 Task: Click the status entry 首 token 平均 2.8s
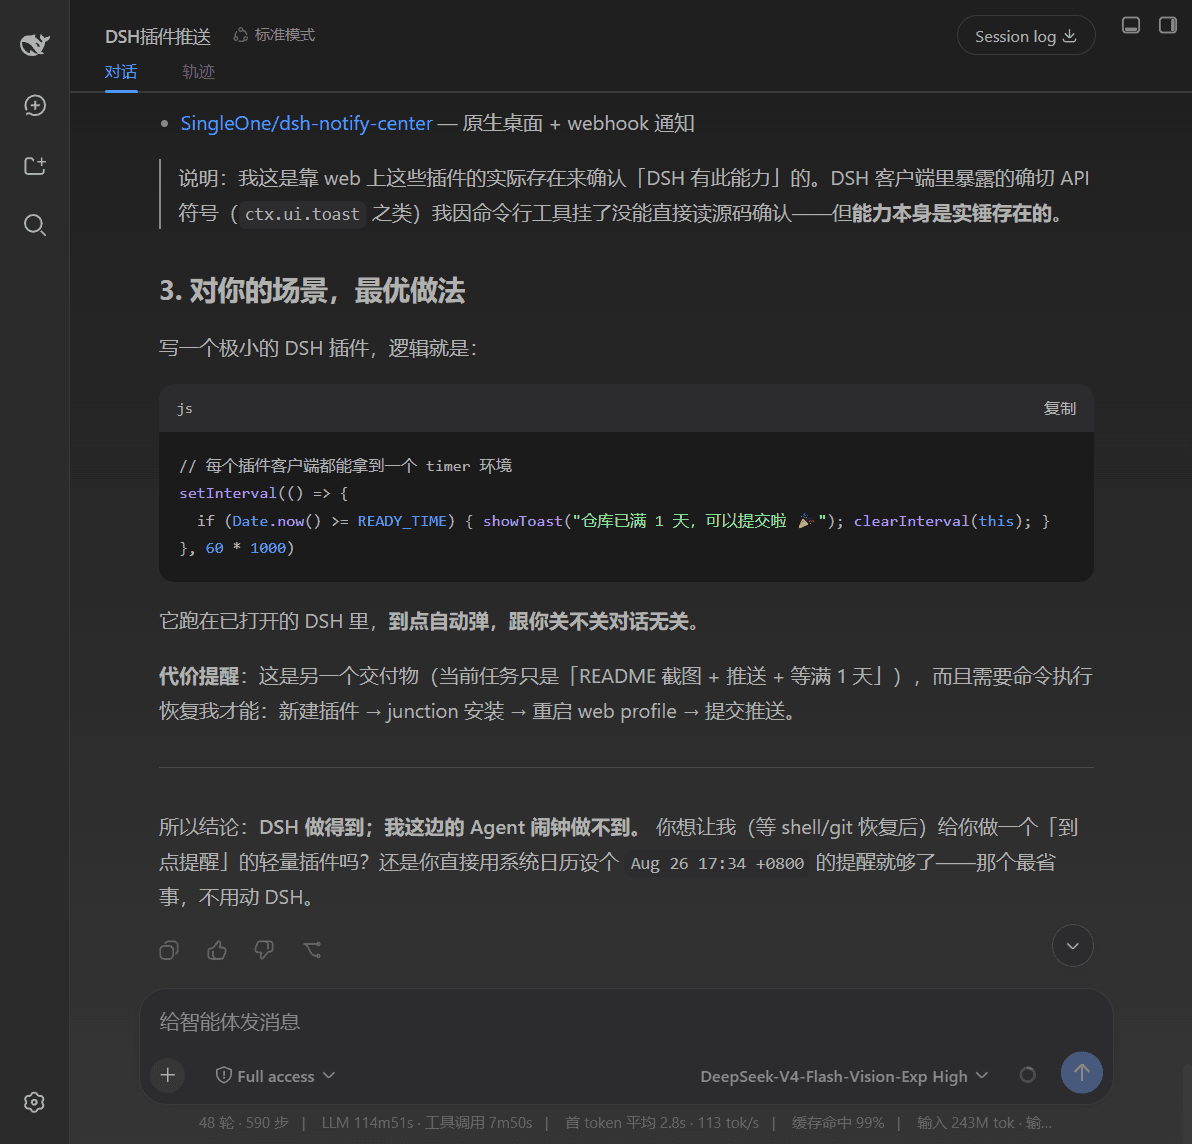625,1123
